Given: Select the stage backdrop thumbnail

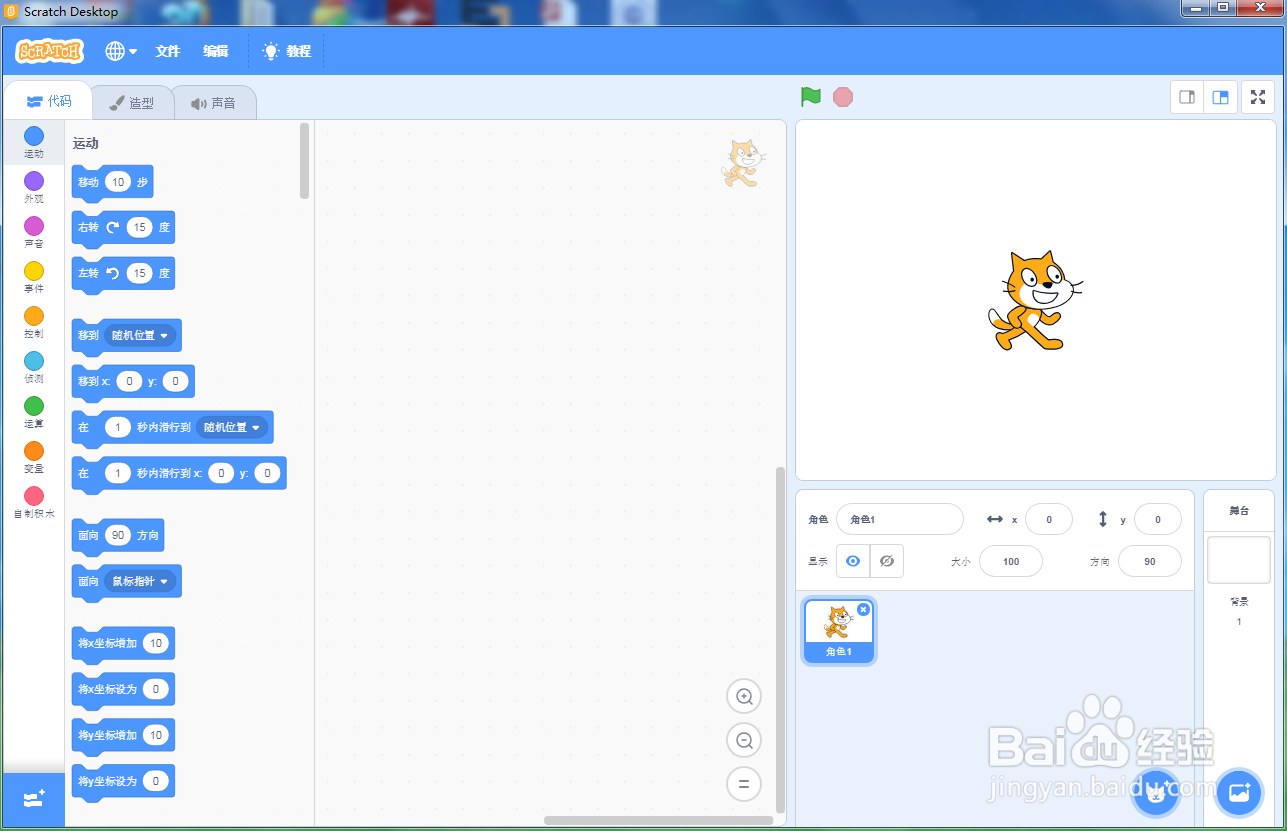Looking at the screenshot, I should click(1239, 560).
